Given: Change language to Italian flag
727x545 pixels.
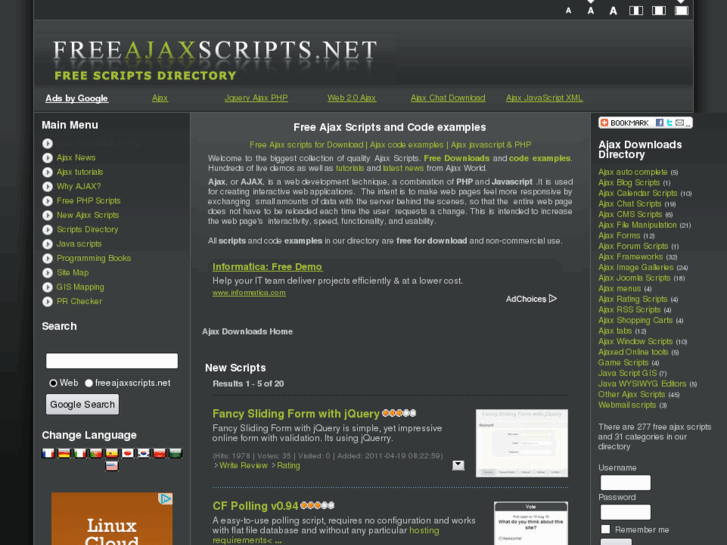Looking at the screenshot, I should tap(80, 453).
